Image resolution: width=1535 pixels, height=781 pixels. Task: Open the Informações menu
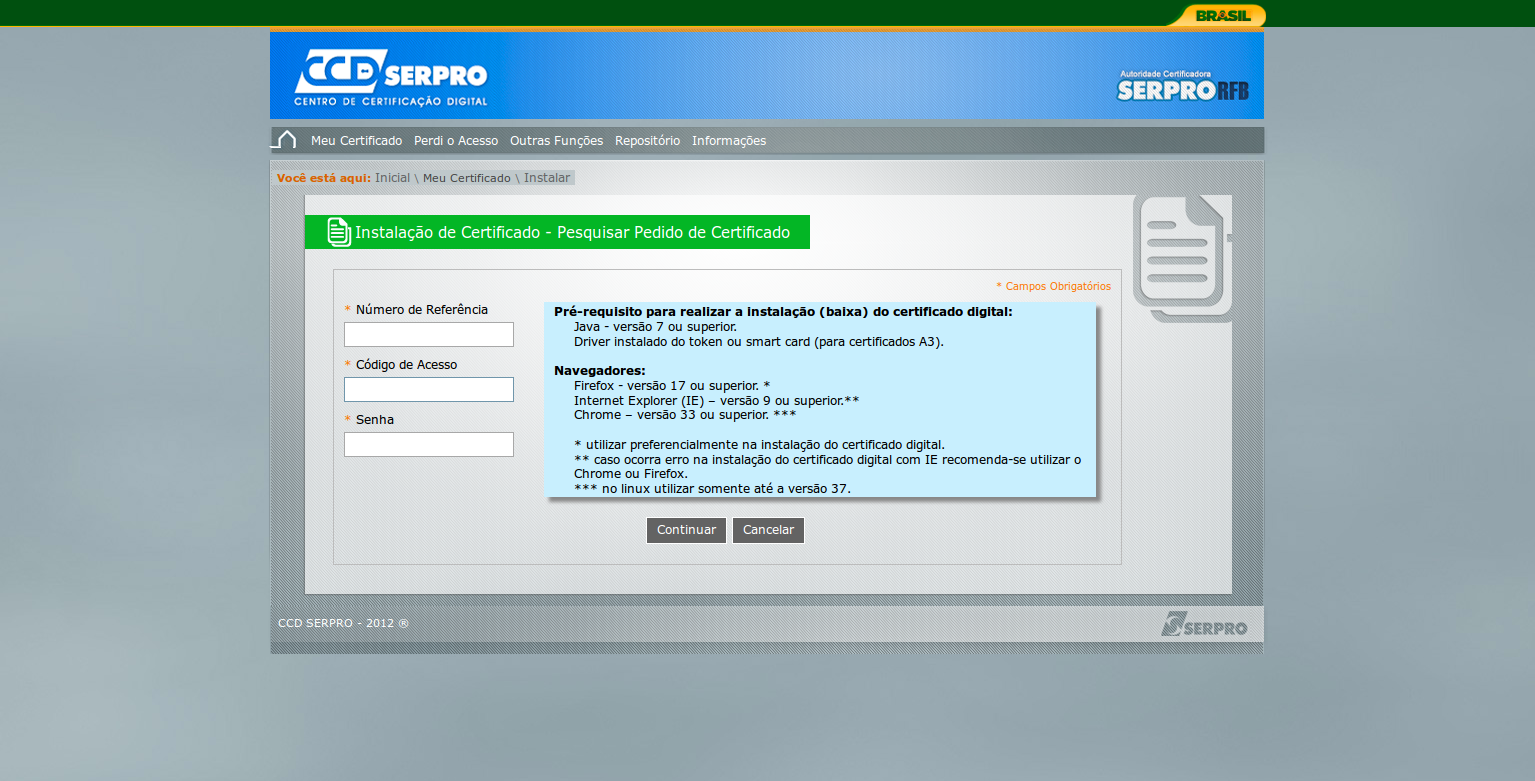pos(729,140)
